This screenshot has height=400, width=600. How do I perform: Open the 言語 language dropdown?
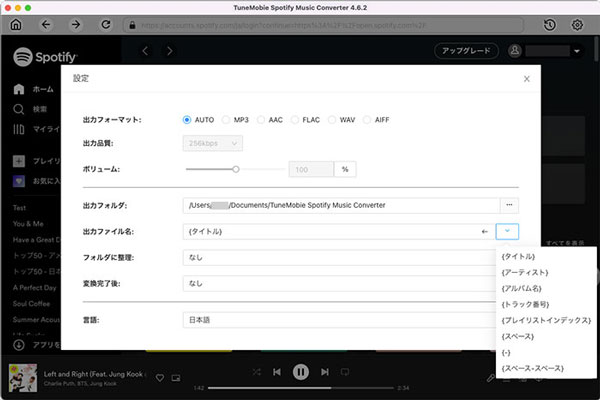pos(339,320)
